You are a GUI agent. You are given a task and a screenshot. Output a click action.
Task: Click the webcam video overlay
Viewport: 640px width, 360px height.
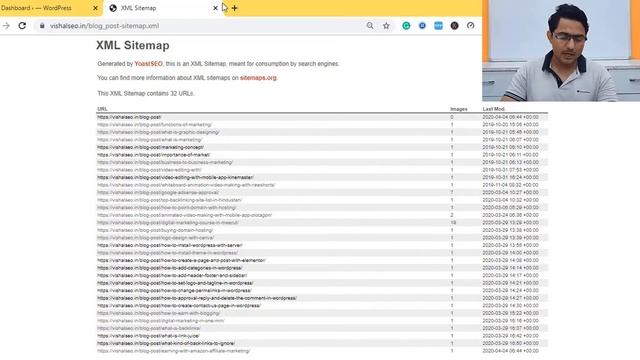(x=561, y=51)
